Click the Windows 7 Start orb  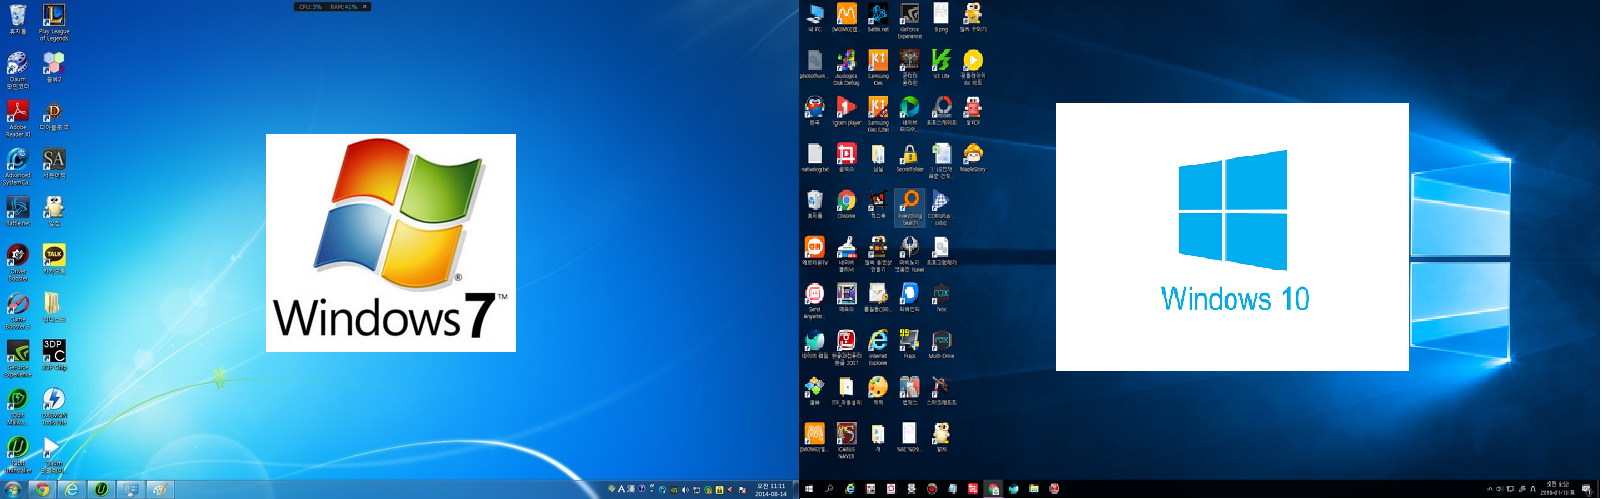tap(13, 489)
